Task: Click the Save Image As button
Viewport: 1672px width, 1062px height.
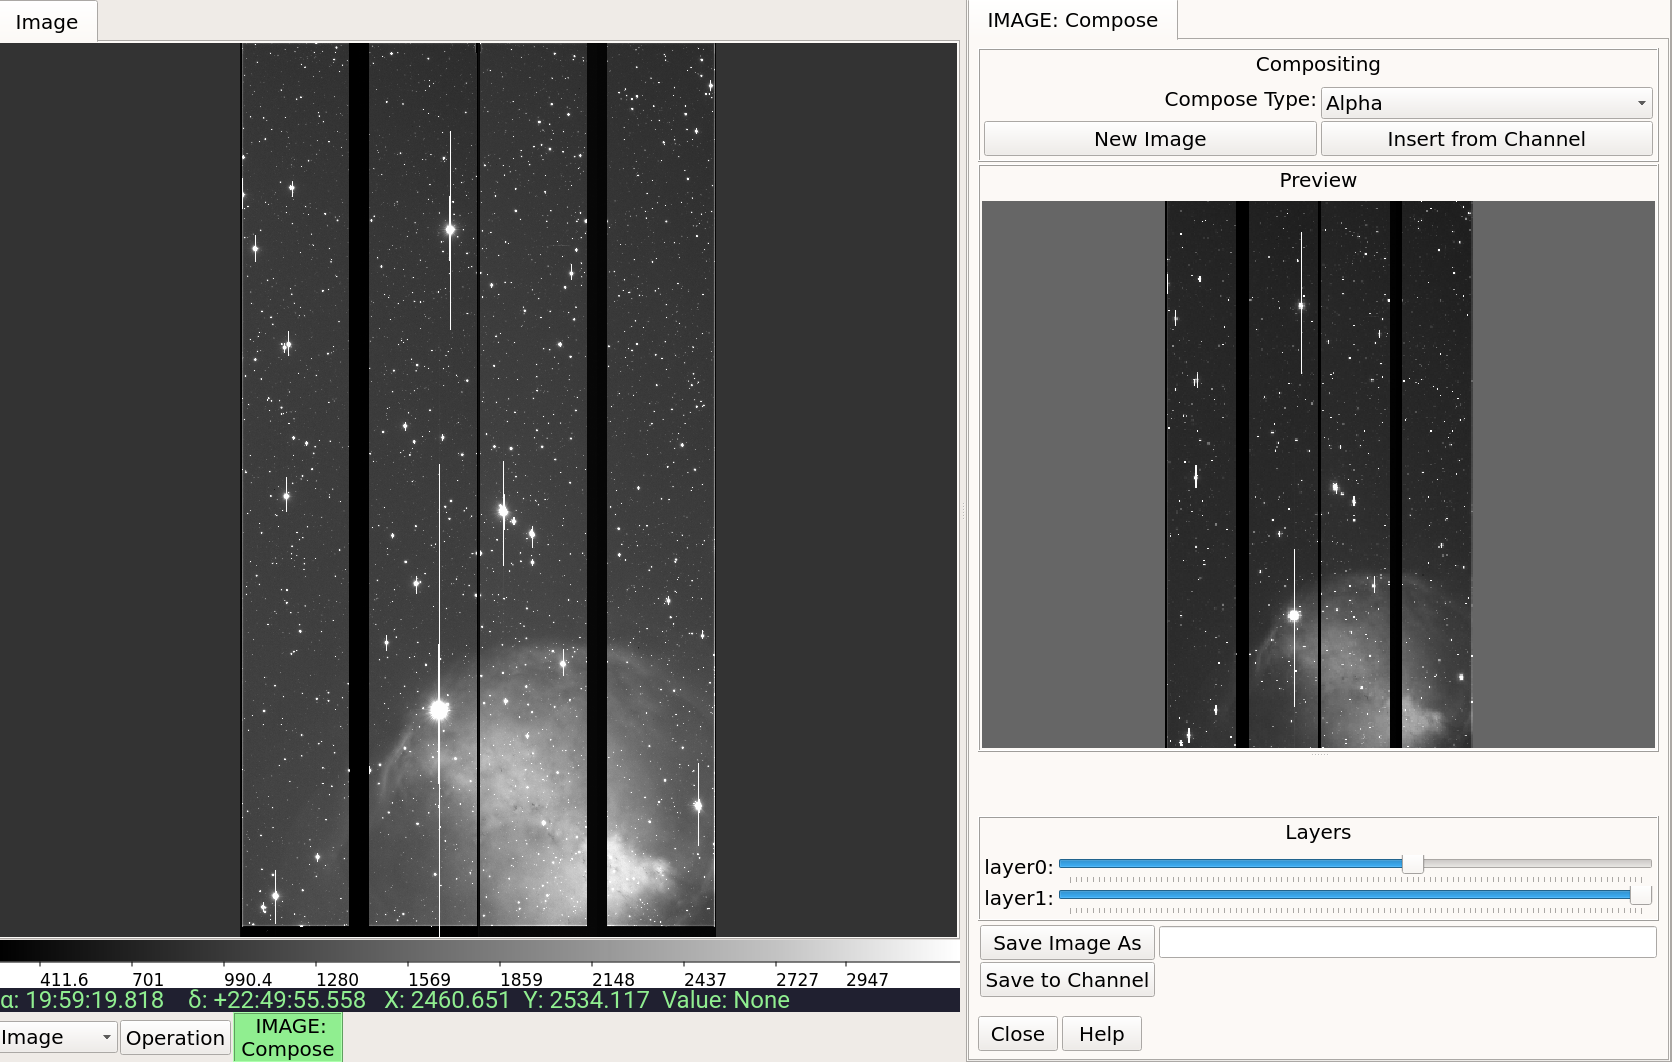Action: click(1067, 943)
